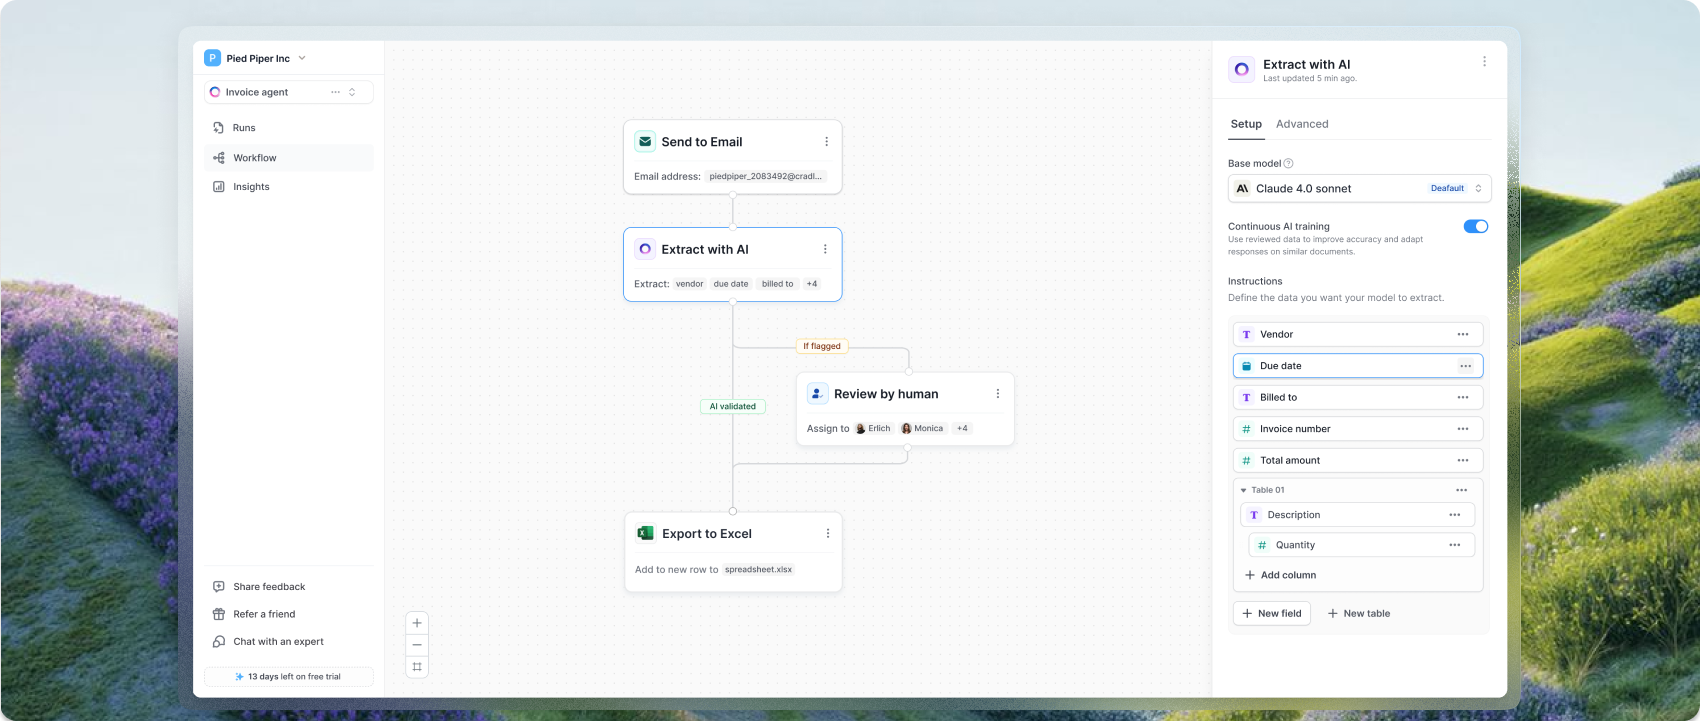Click the Review by human person icon
This screenshot has height=721, width=1700.
point(817,394)
